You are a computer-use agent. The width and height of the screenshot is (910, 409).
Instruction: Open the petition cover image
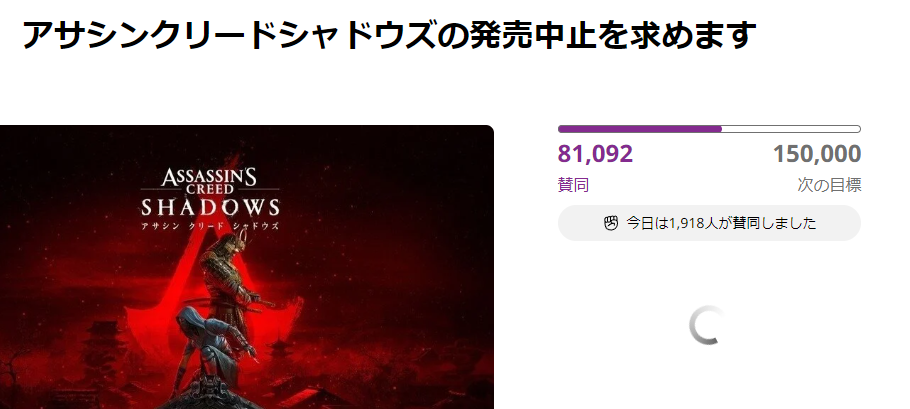point(247,267)
